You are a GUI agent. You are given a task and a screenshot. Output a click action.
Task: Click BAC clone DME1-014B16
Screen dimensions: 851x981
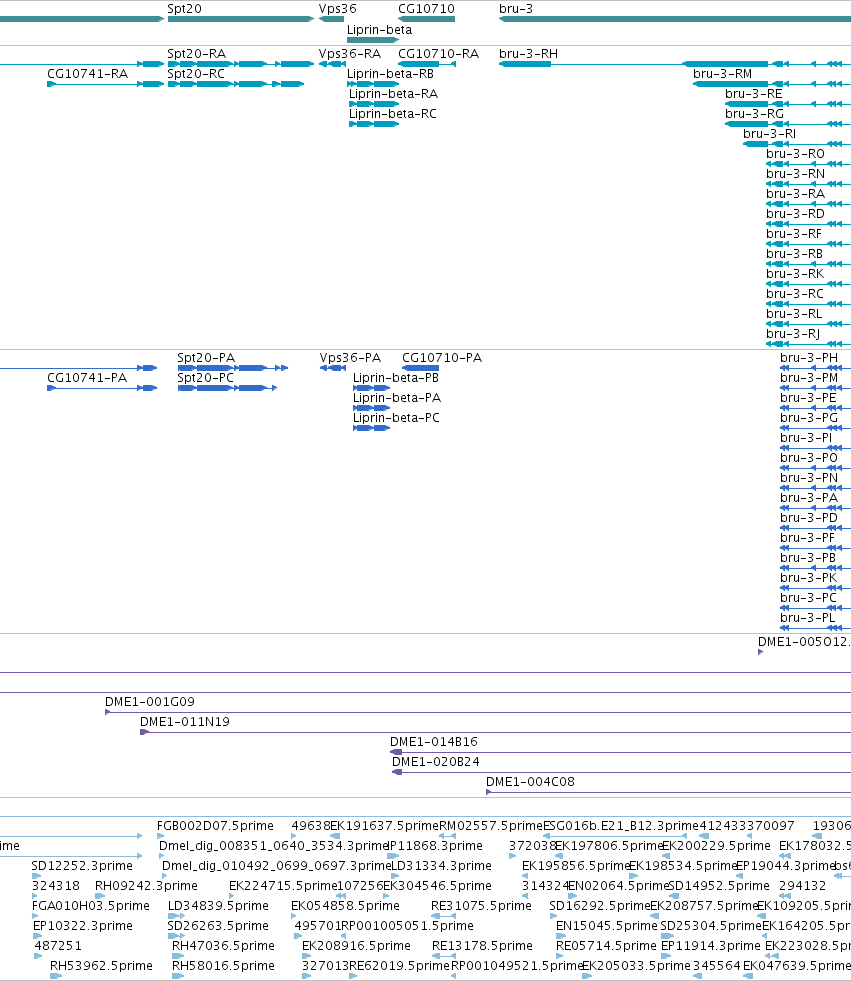621,752
